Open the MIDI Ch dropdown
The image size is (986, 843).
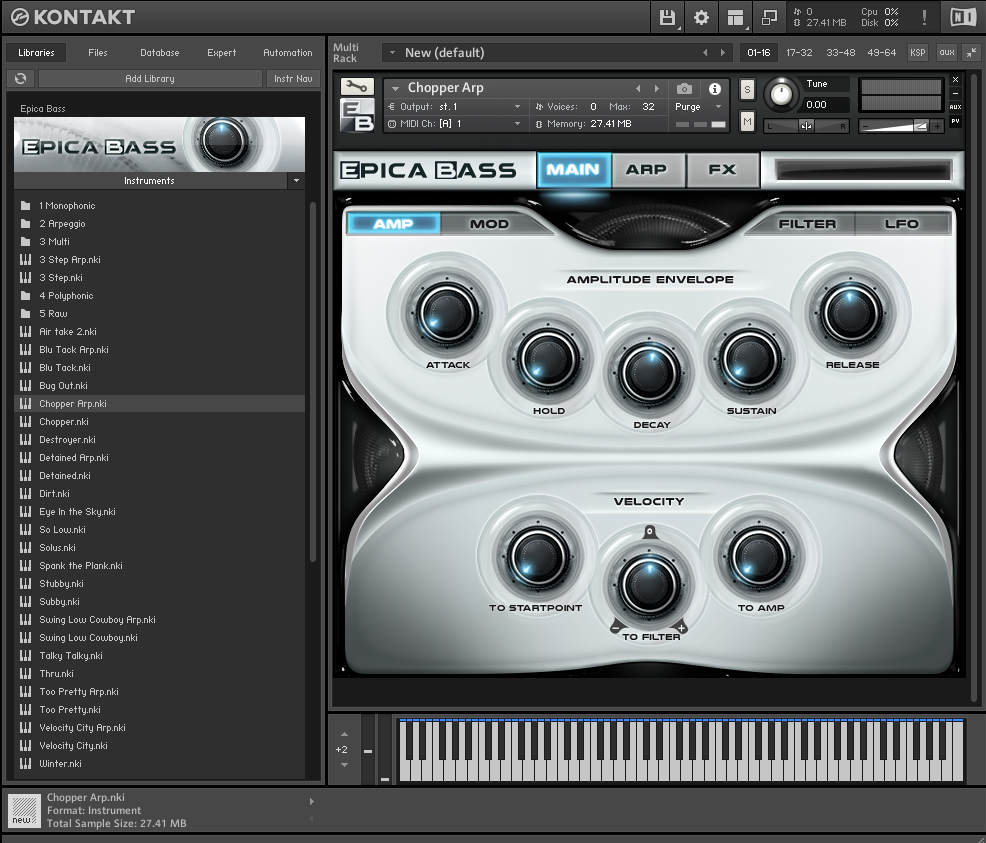pyautogui.click(x=518, y=124)
